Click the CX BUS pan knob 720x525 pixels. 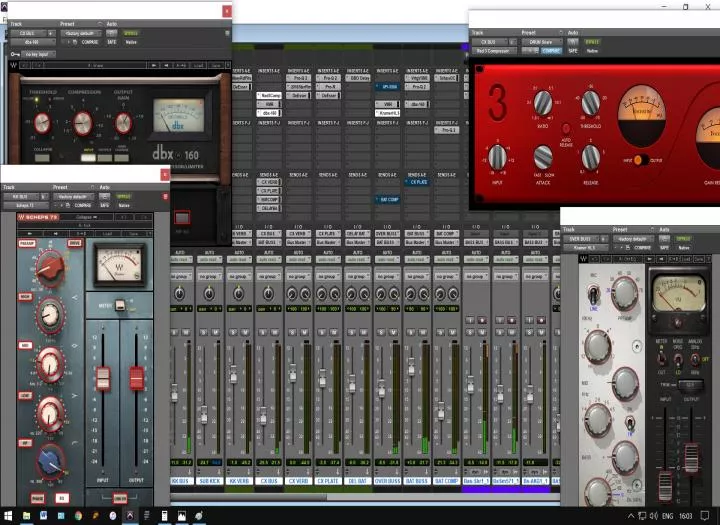pos(268,293)
